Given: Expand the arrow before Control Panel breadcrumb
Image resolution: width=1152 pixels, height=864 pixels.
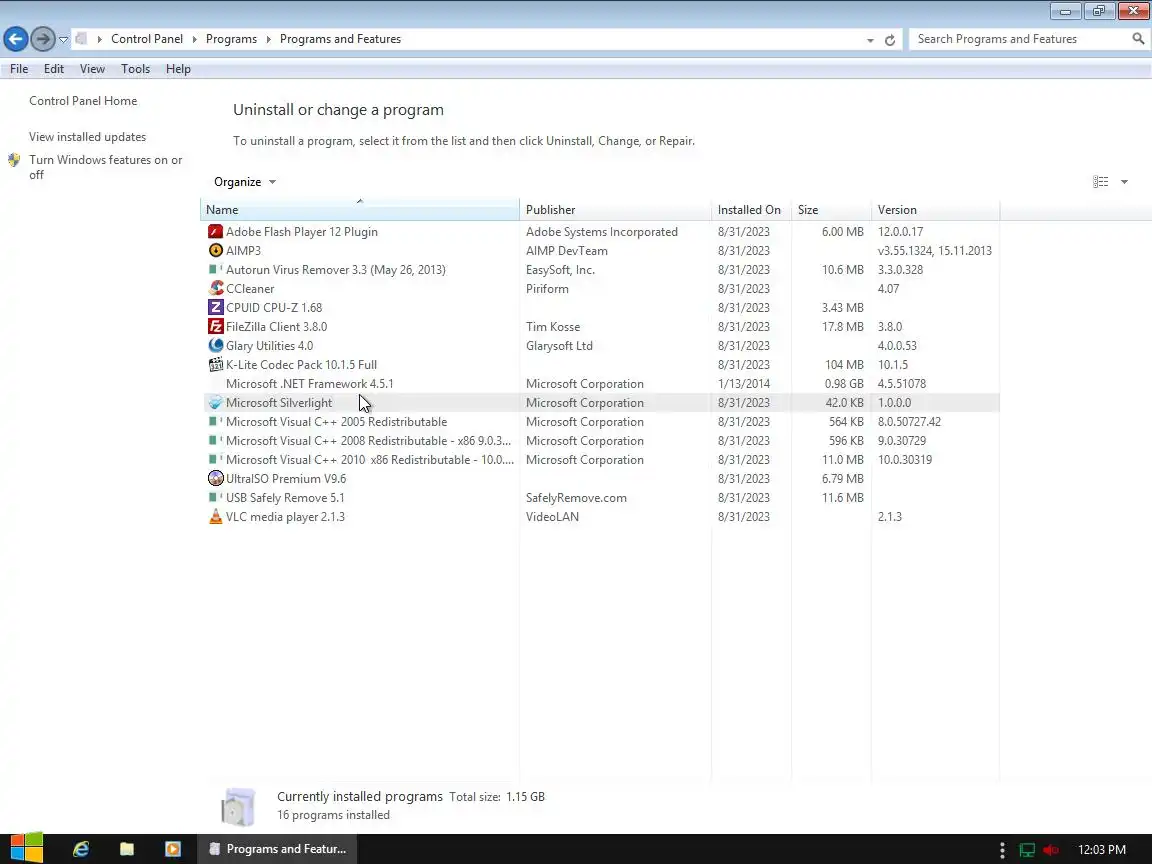Looking at the screenshot, I should [99, 39].
